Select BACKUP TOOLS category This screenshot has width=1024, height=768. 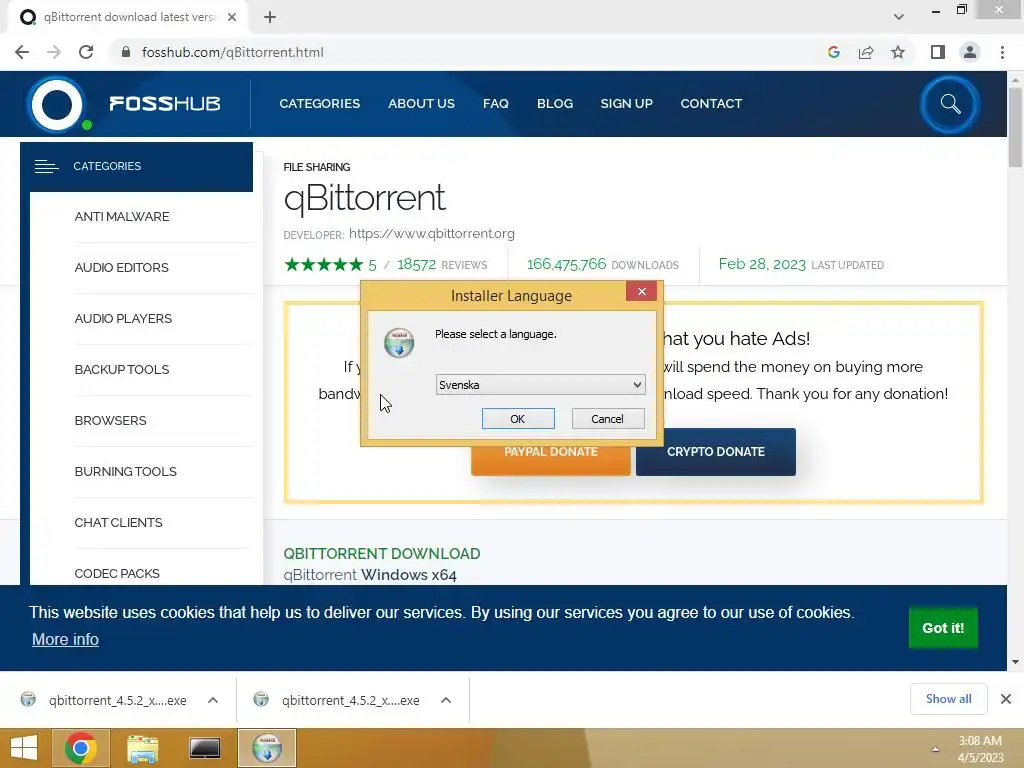[121, 370]
